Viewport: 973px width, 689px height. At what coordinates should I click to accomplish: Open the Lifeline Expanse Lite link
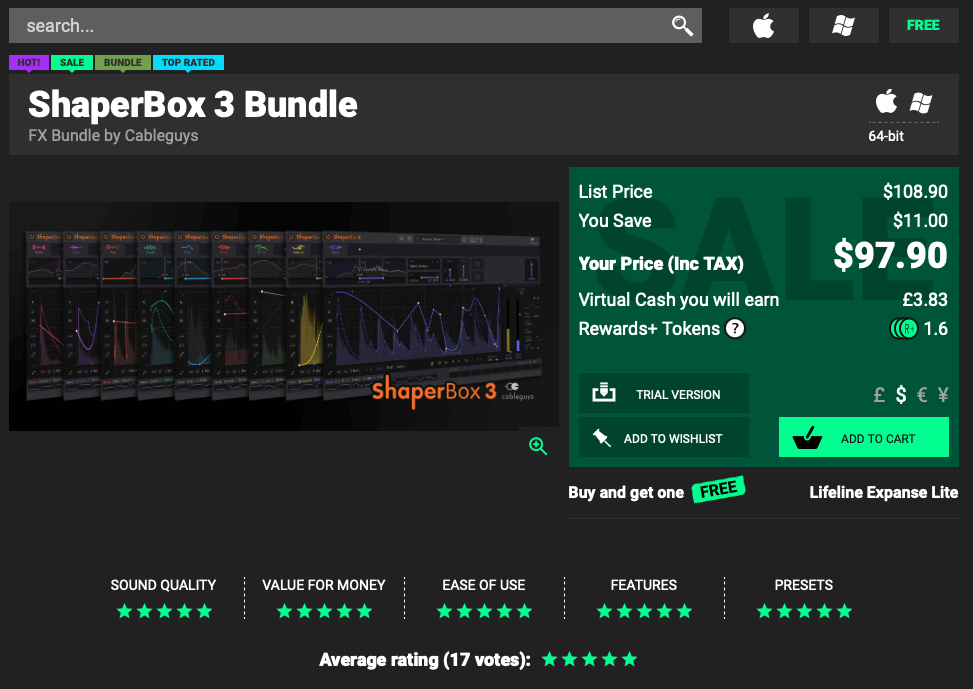click(x=884, y=492)
